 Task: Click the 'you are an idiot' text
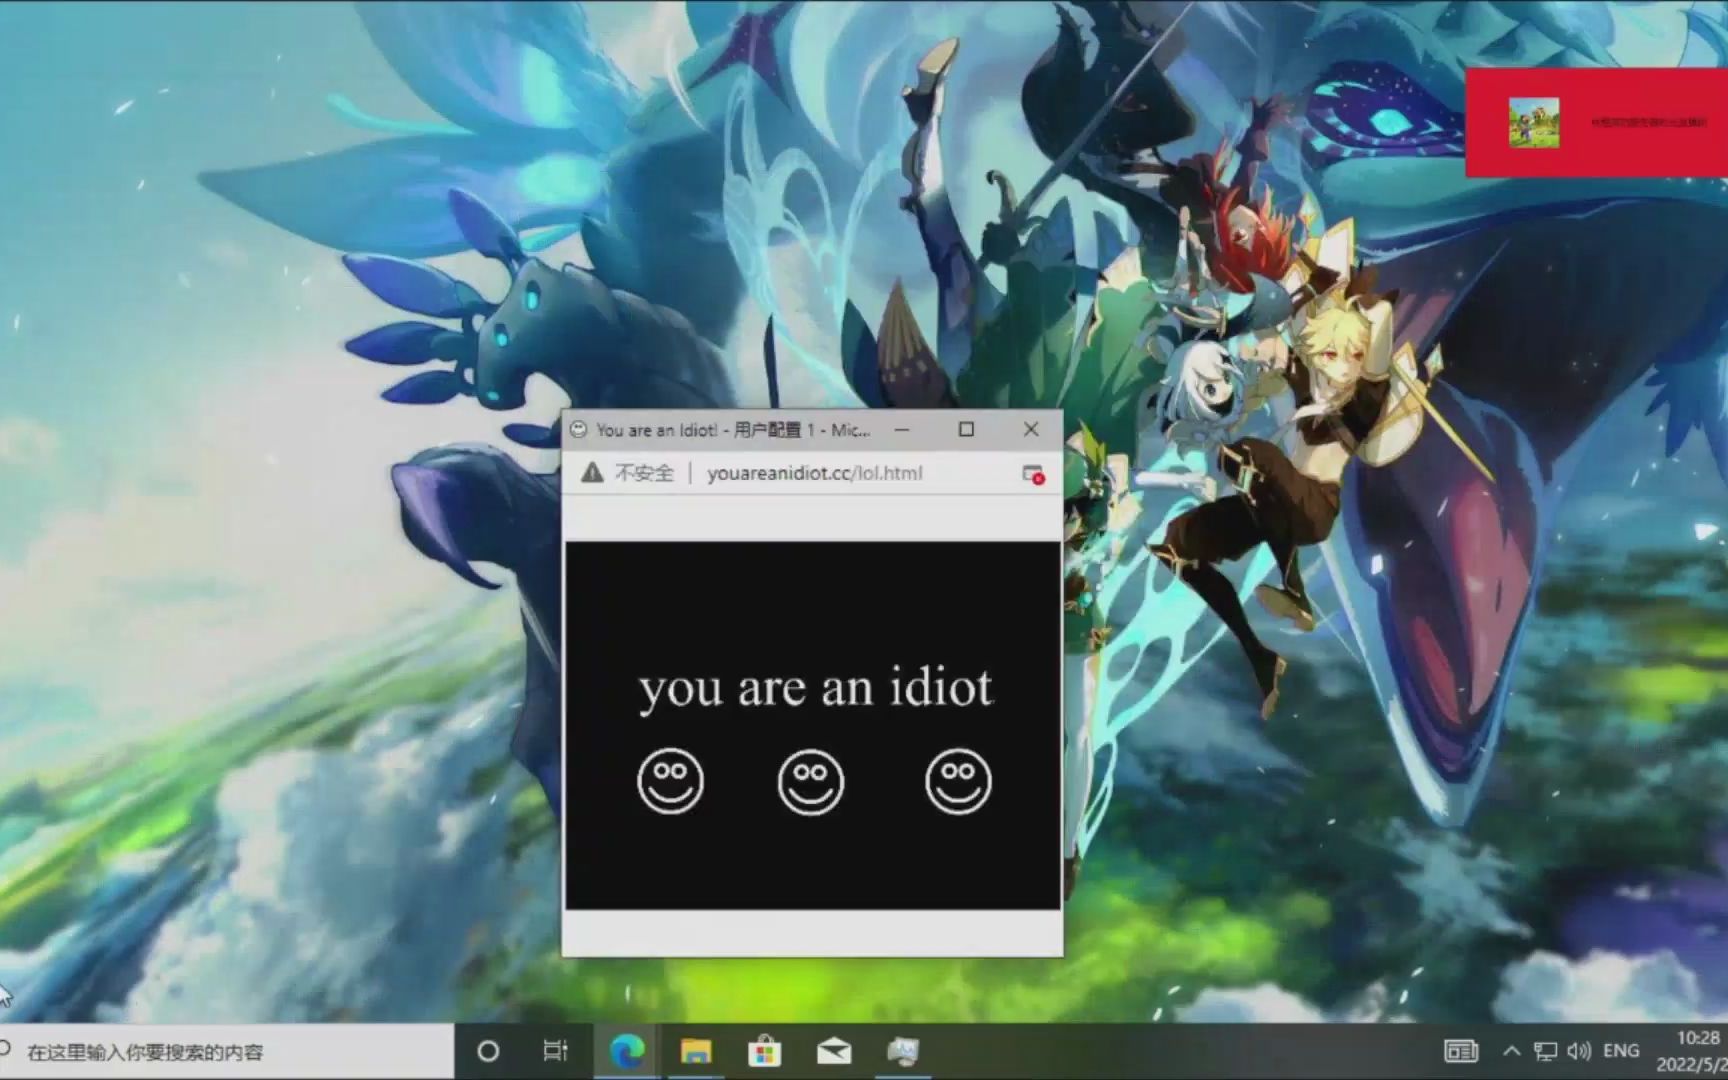pos(815,690)
